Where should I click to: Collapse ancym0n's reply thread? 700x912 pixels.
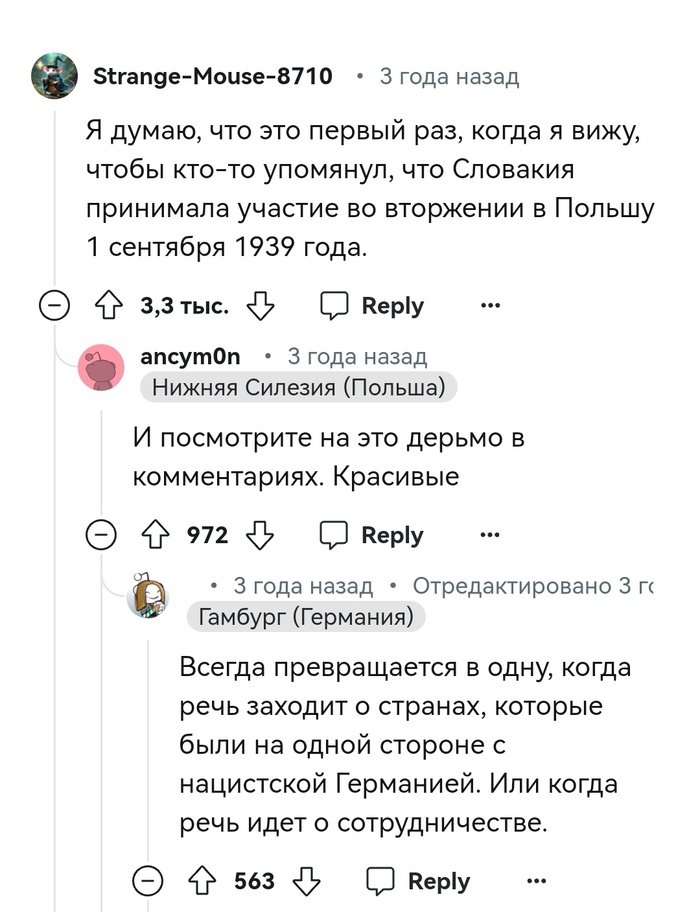click(101, 536)
